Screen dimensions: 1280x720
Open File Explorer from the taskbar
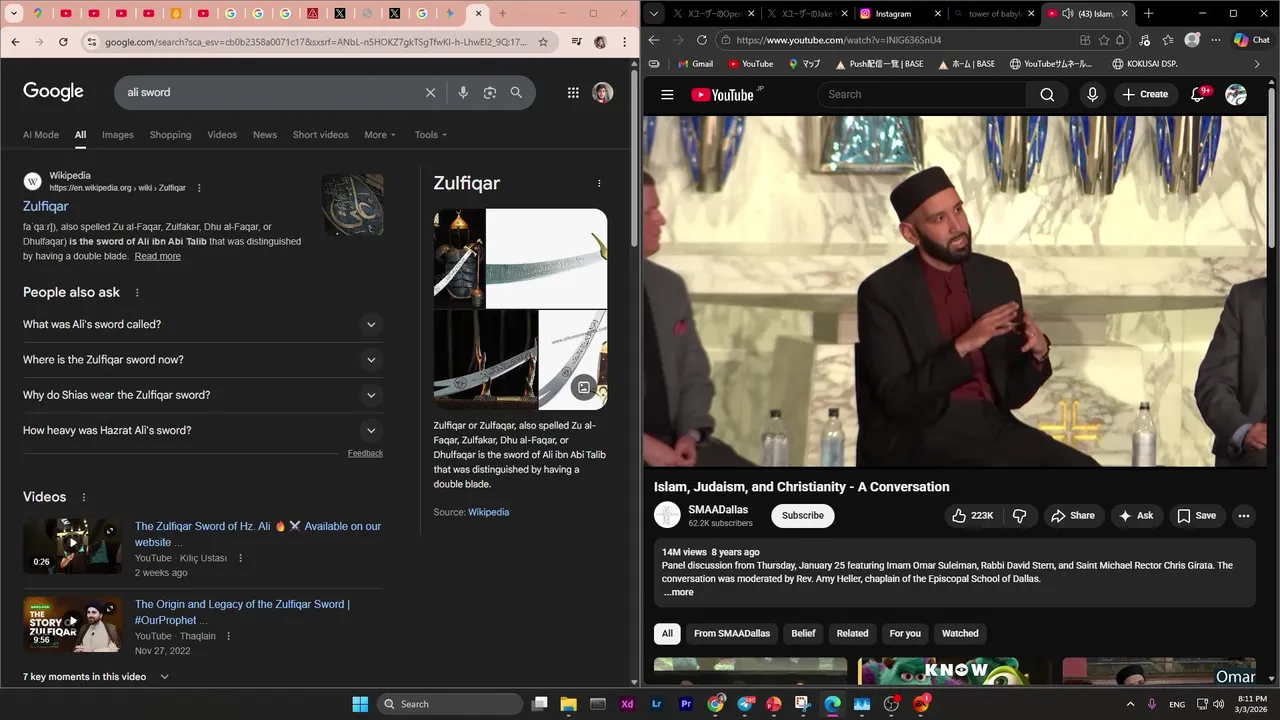point(568,704)
